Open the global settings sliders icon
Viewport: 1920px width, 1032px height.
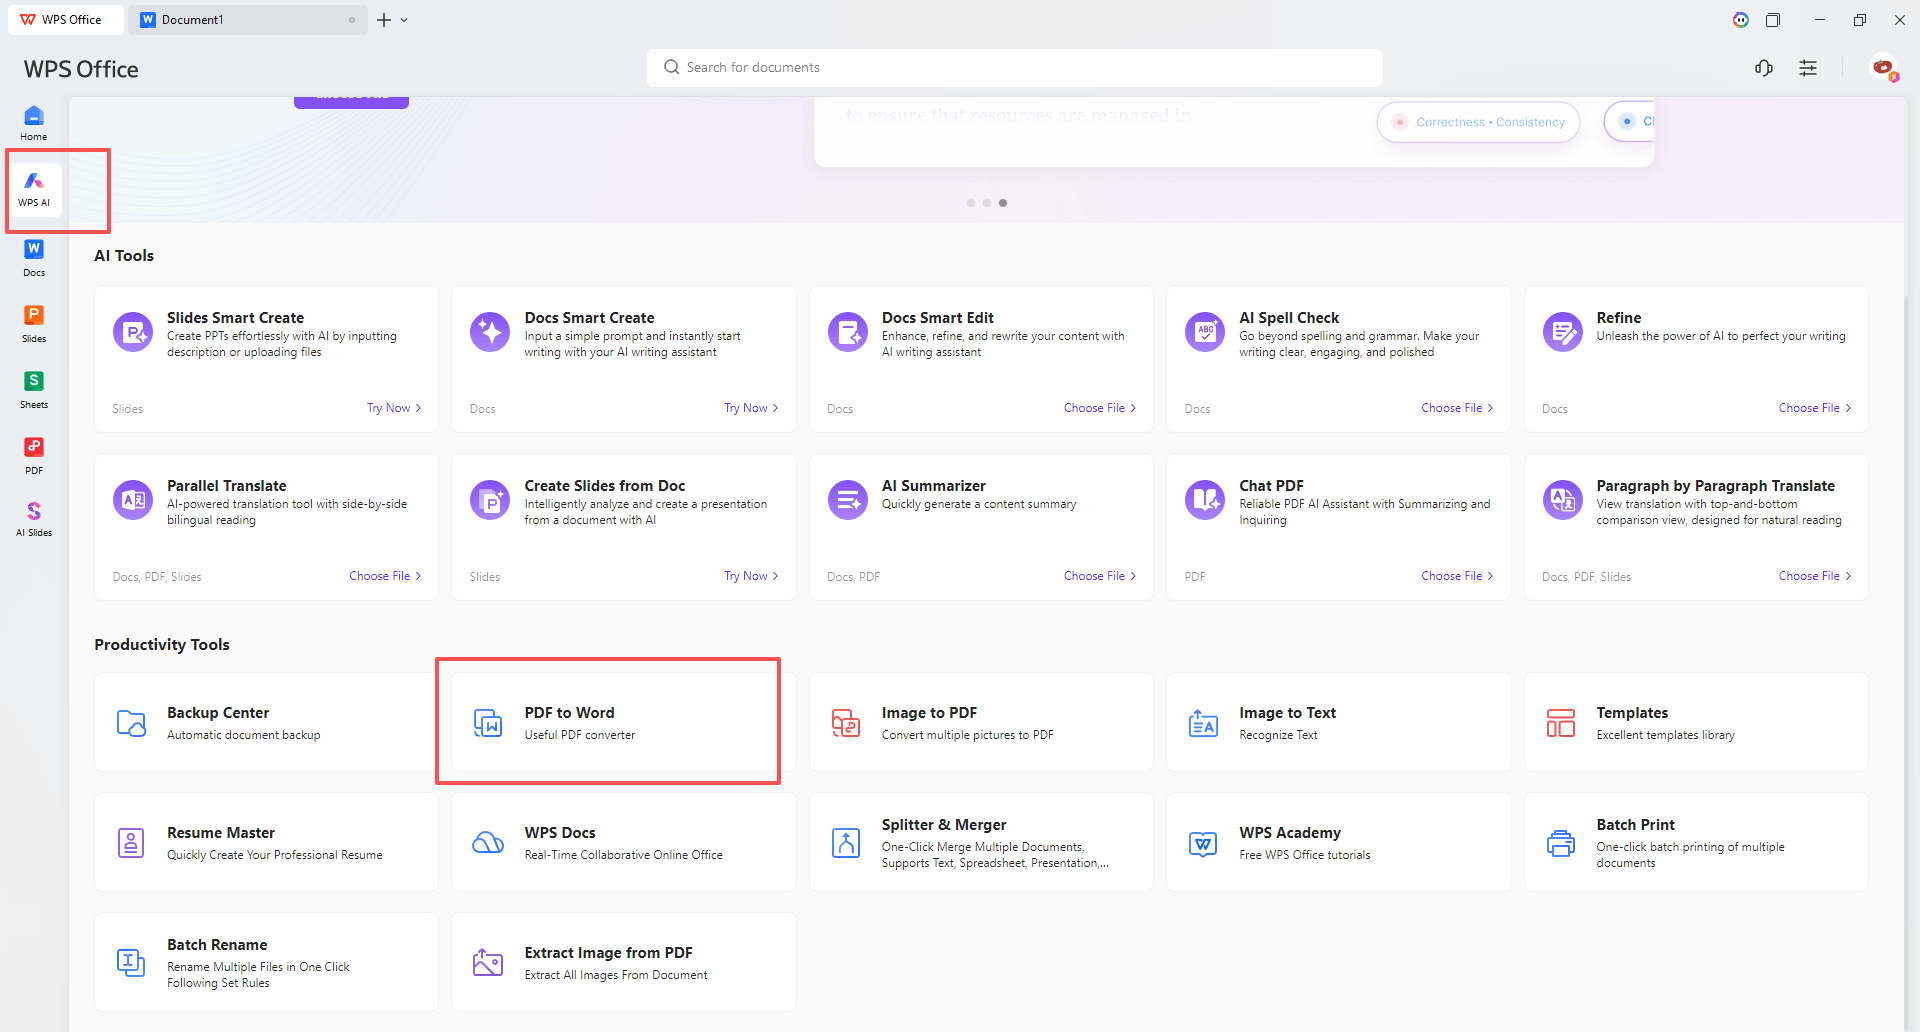click(1808, 68)
